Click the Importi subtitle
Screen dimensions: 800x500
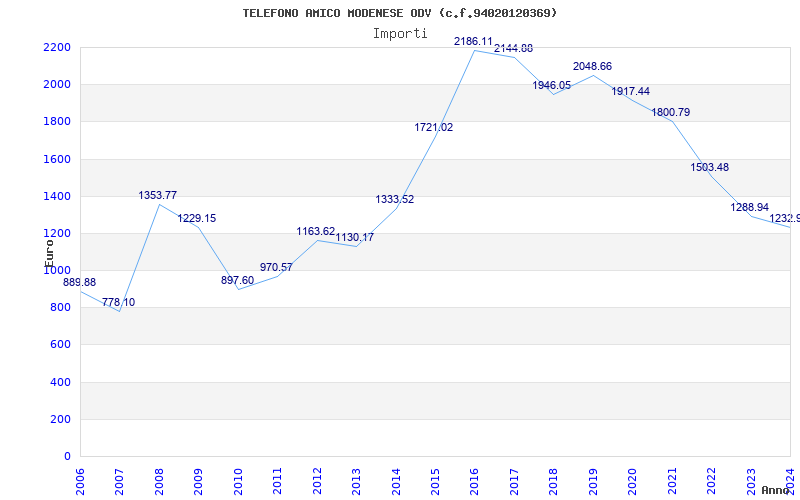(400, 34)
